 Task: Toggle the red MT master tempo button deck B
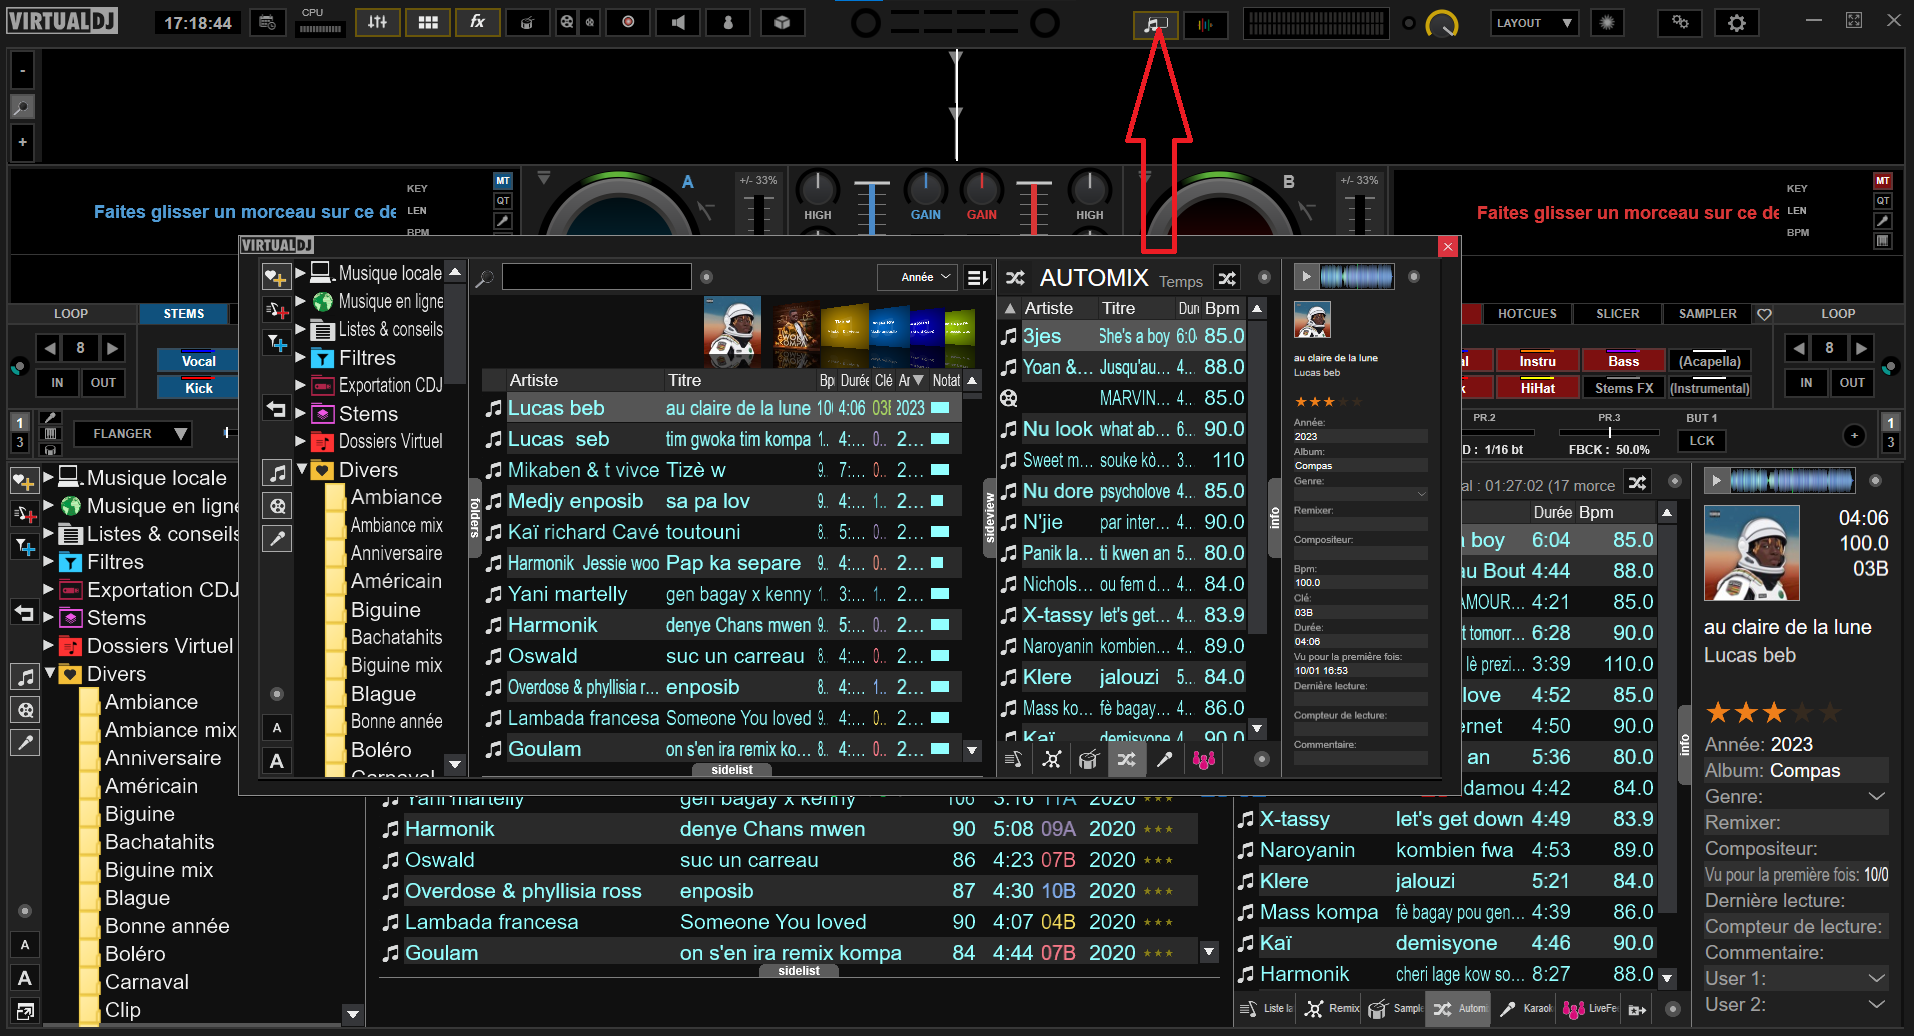coord(1883,181)
